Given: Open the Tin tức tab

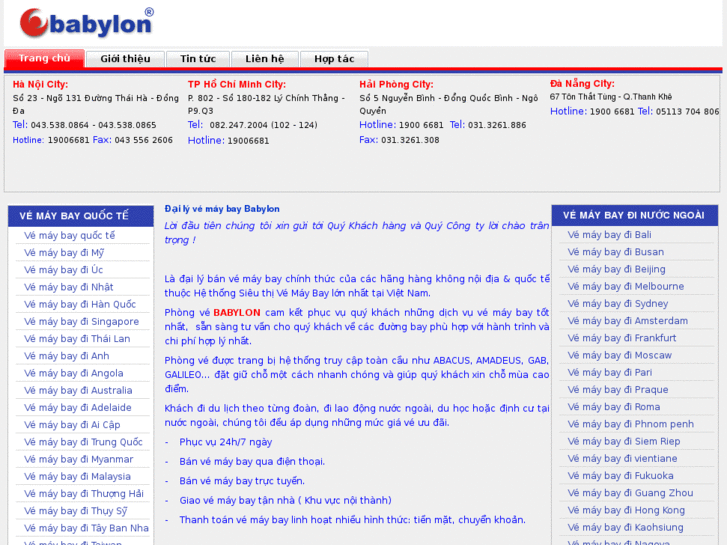Looking at the screenshot, I should [197, 59].
